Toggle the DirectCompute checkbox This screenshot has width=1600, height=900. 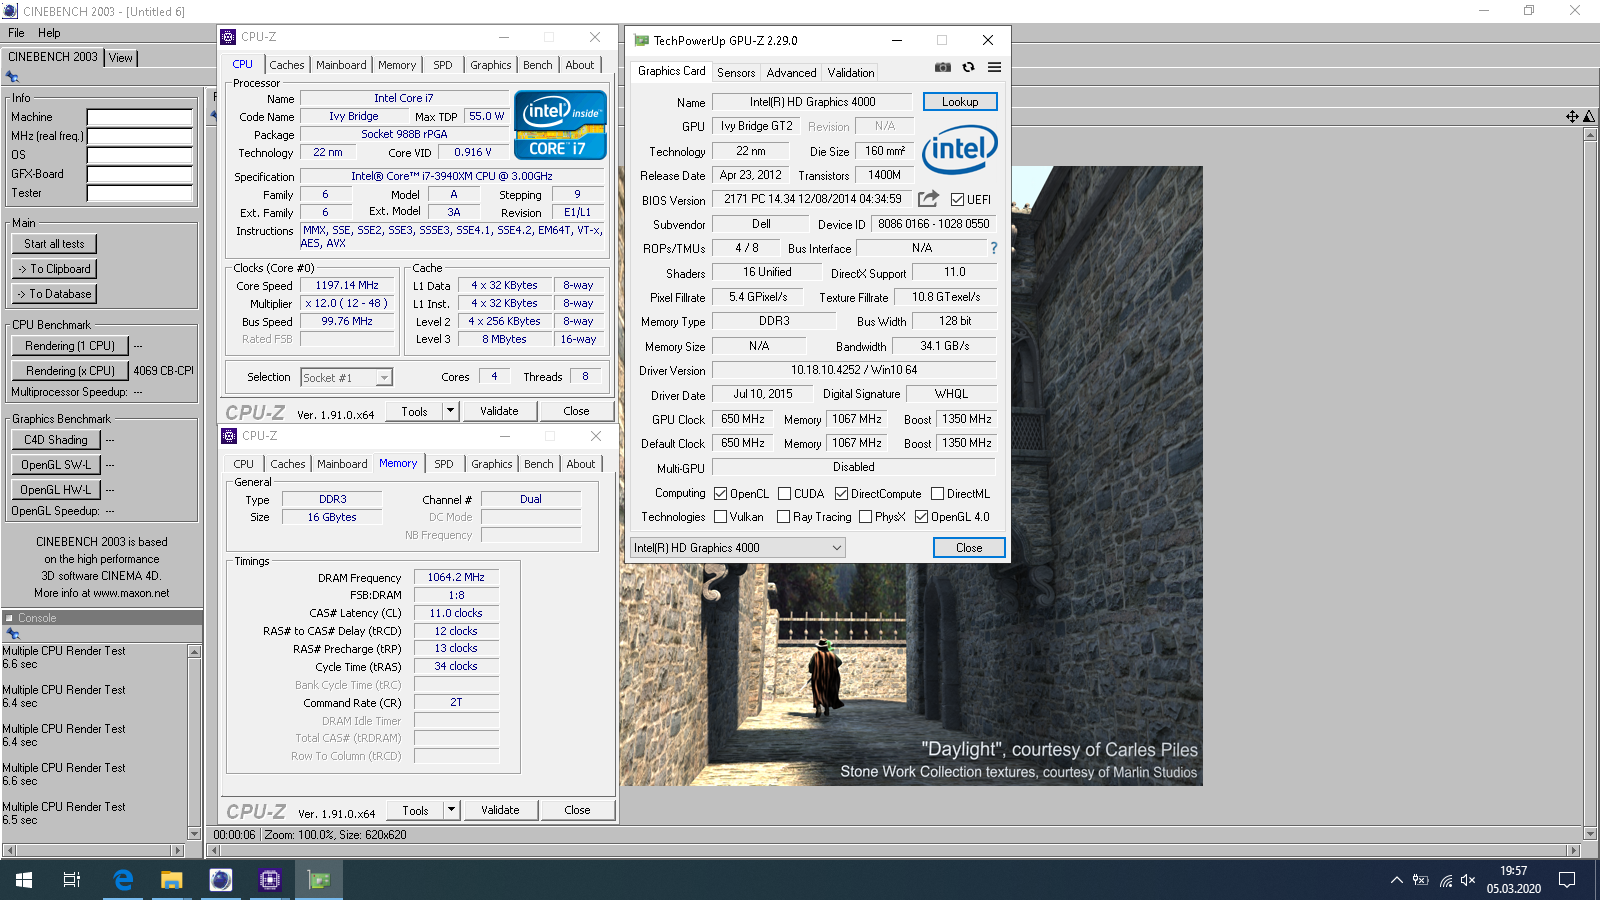[841, 493]
